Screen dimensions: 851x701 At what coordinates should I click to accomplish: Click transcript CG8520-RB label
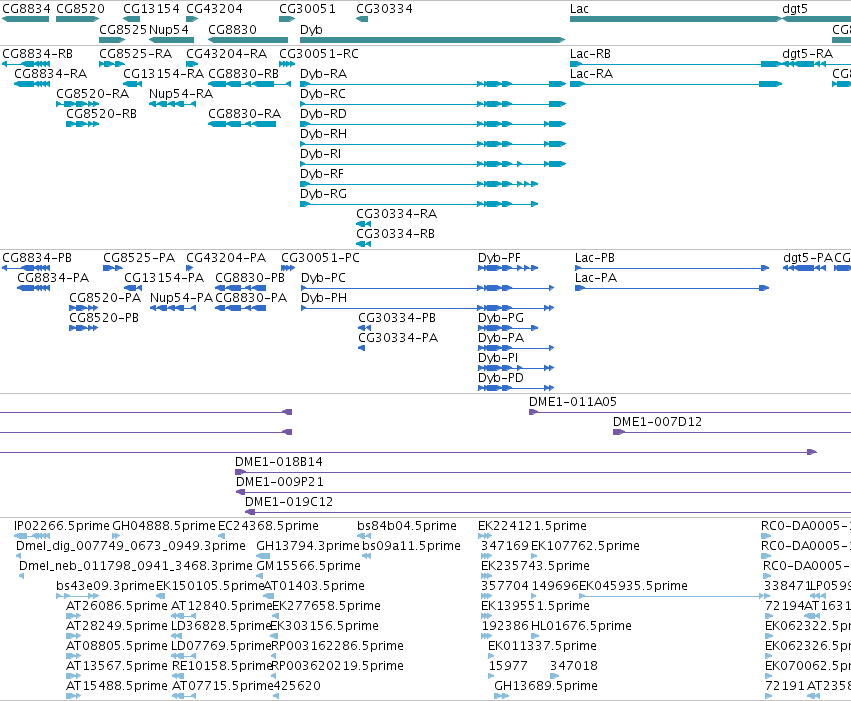click(x=101, y=114)
